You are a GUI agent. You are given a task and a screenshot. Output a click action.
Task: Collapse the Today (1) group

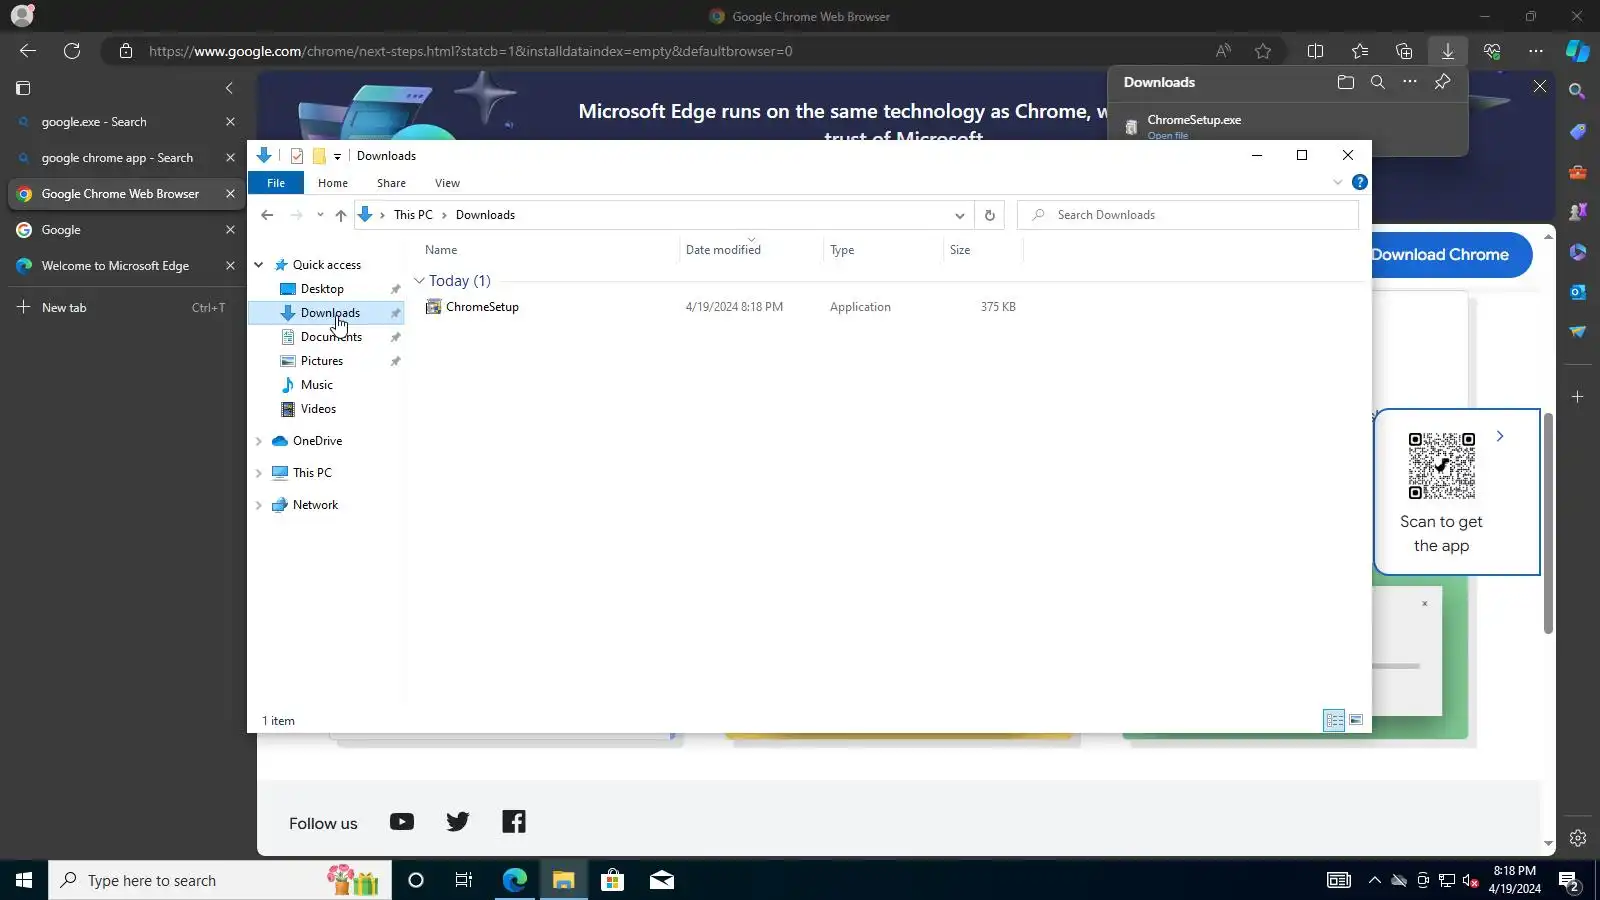[420, 281]
